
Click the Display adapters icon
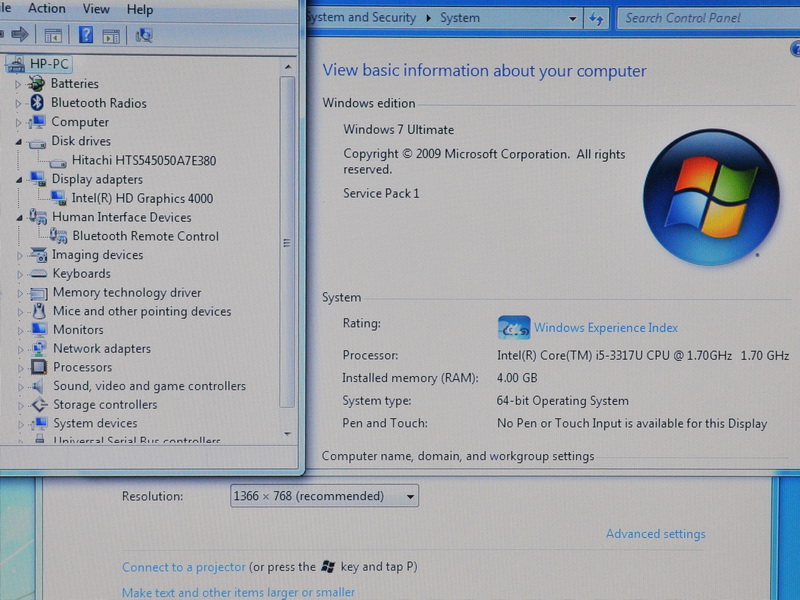tap(37, 179)
